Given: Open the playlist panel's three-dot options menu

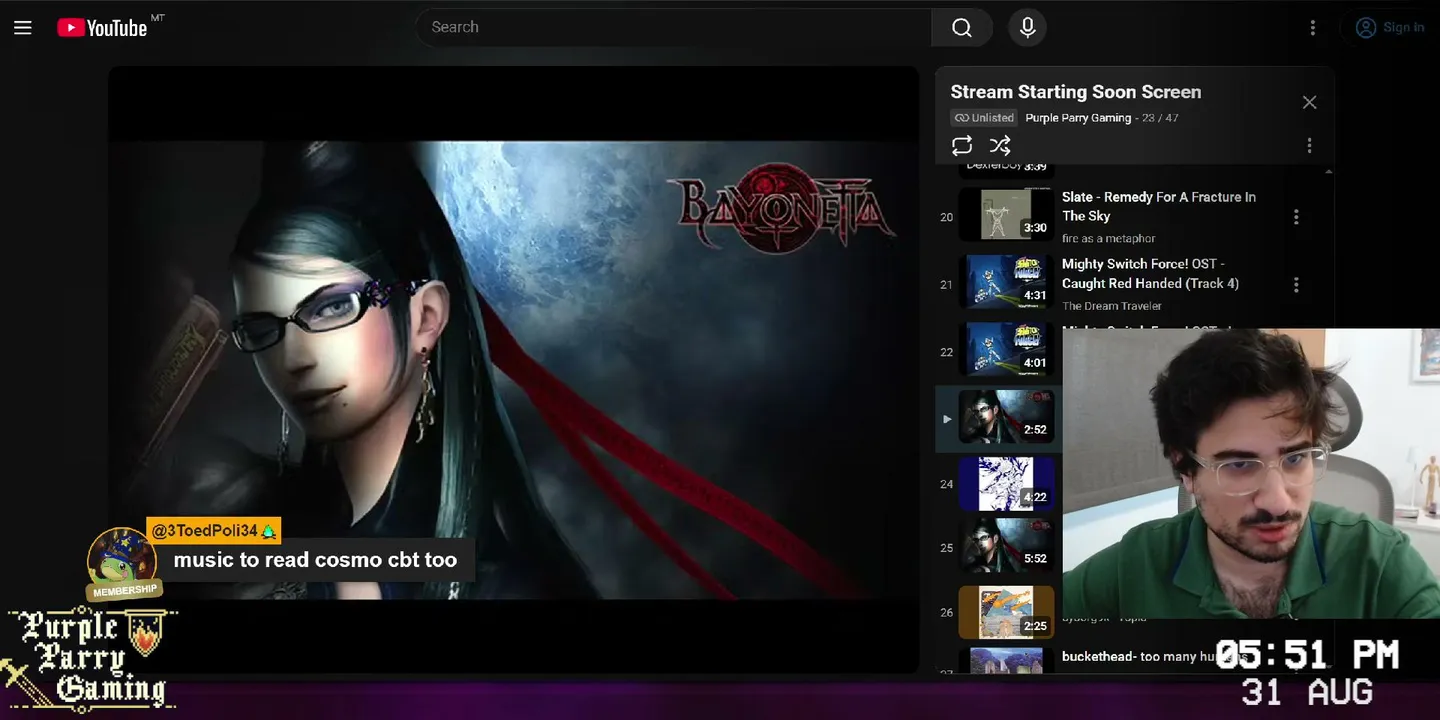Looking at the screenshot, I should click(x=1309, y=146).
